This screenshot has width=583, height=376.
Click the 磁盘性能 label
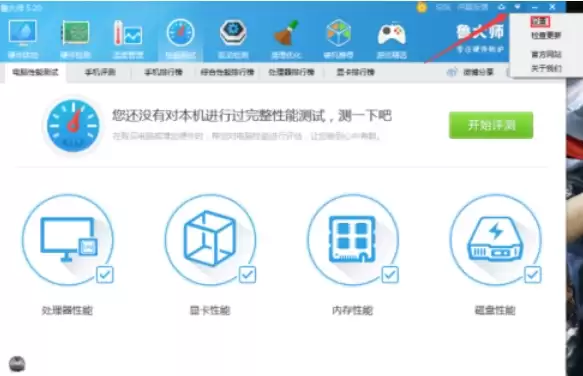(x=495, y=310)
